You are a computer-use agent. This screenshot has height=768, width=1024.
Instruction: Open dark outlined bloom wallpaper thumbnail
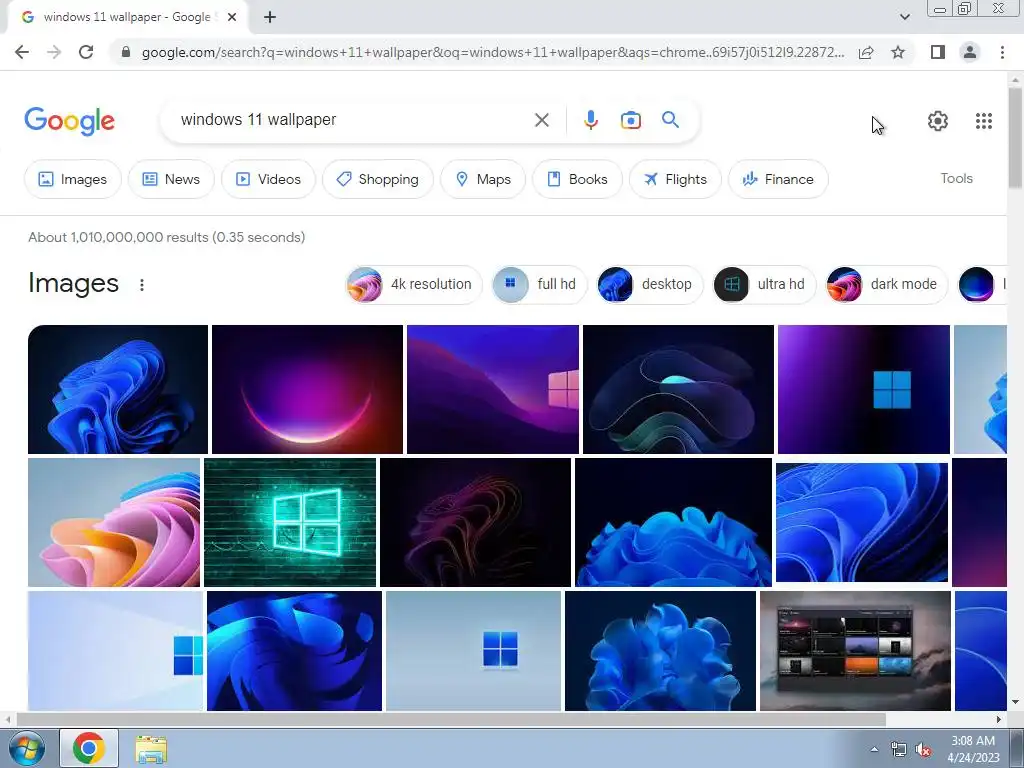click(678, 389)
